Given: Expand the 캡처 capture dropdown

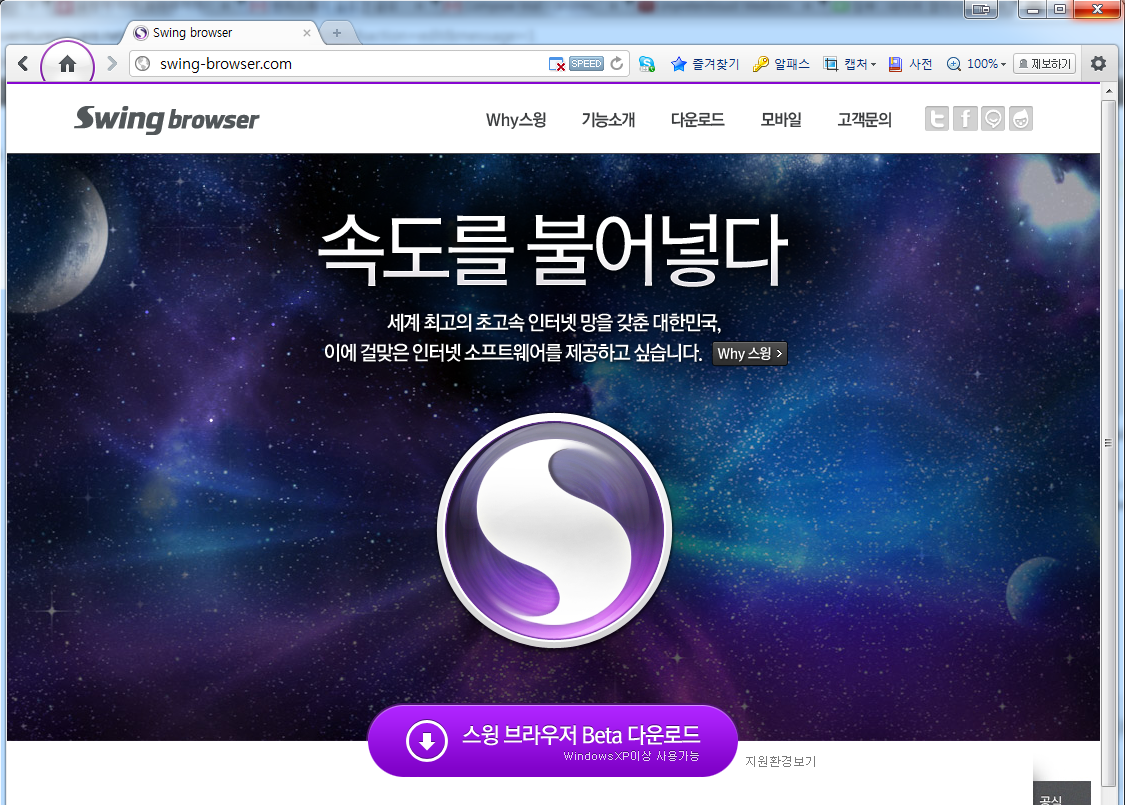Looking at the screenshot, I should click(849, 64).
